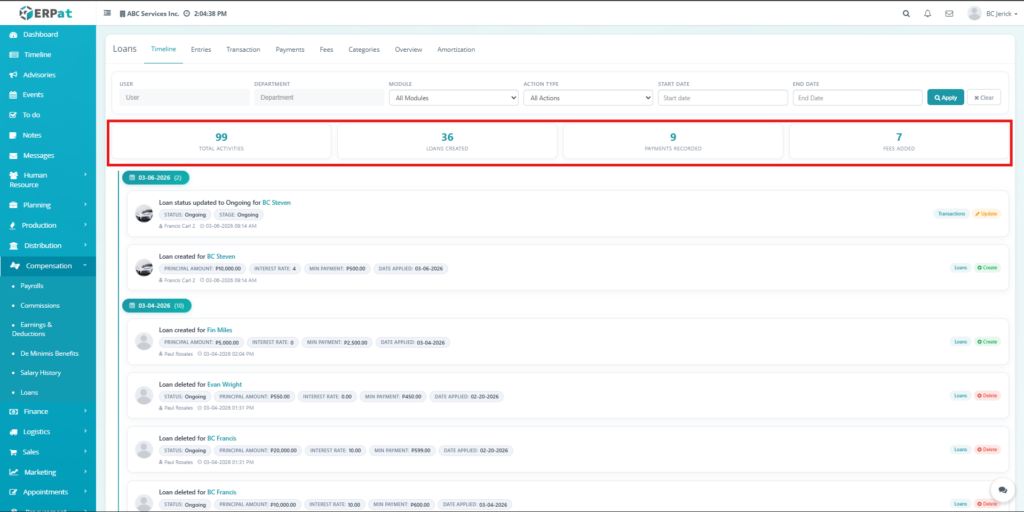Image resolution: width=1024 pixels, height=512 pixels.
Task: Switch to the Amortization tab
Action: (x=455, y=49)
